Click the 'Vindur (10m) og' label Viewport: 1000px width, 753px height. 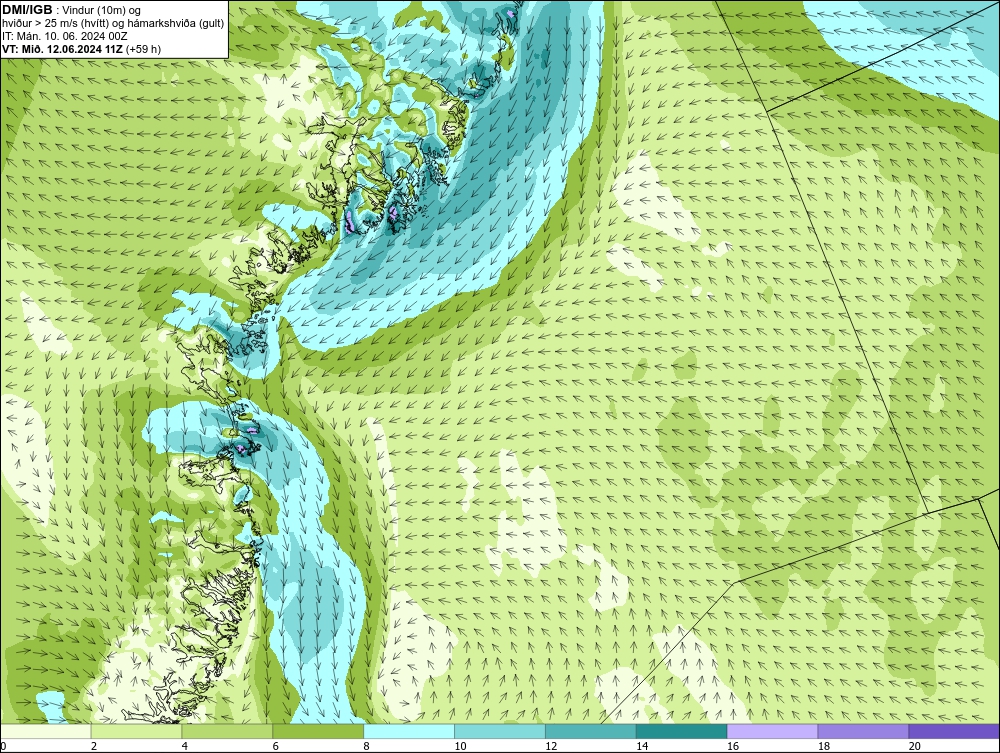[102, 10]
